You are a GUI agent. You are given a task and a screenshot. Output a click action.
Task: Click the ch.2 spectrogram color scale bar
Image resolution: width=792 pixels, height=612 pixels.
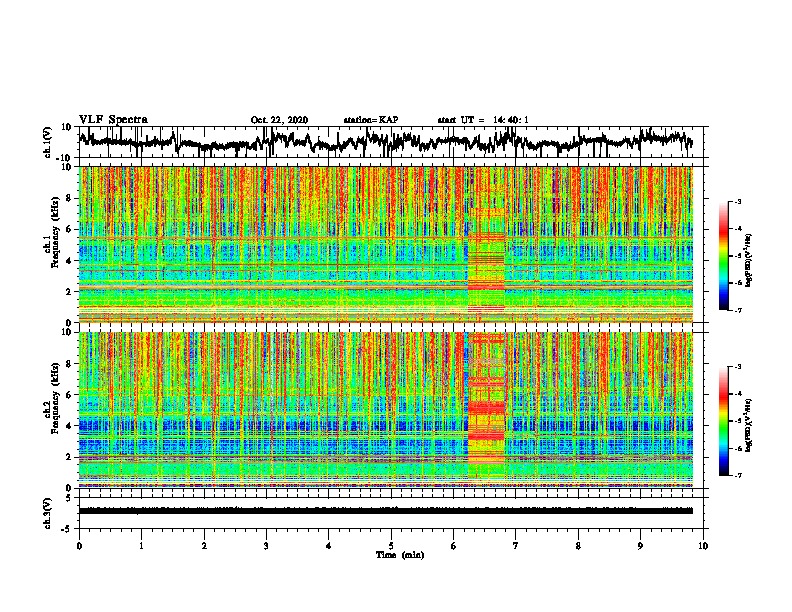point(723,421)
